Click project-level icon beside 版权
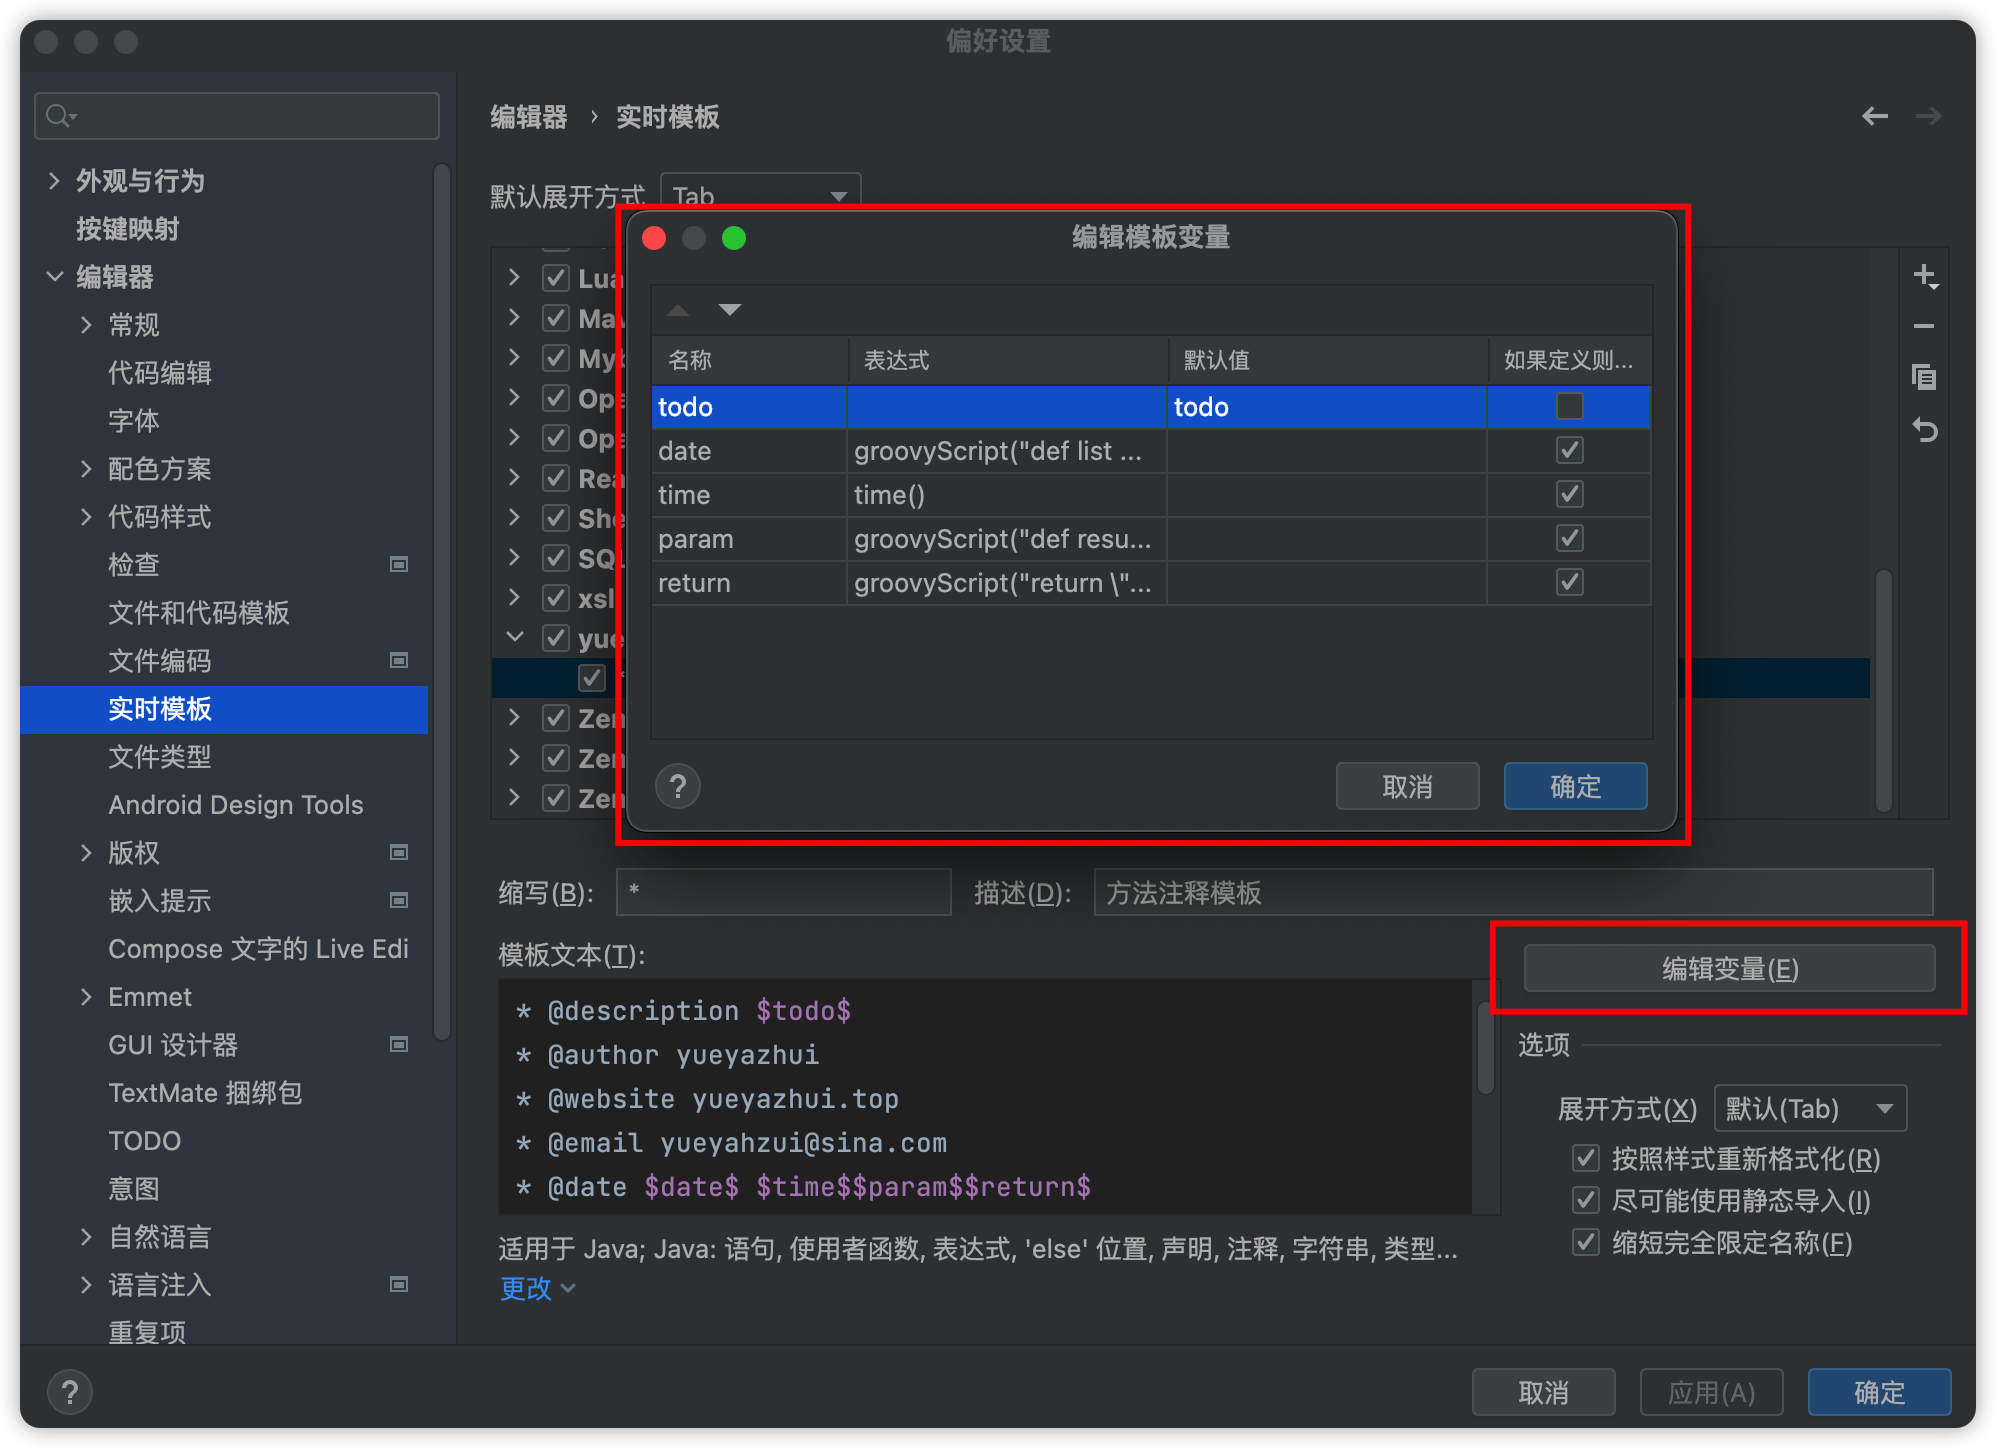1996x1448 pixels. click(x=399, y=853)
